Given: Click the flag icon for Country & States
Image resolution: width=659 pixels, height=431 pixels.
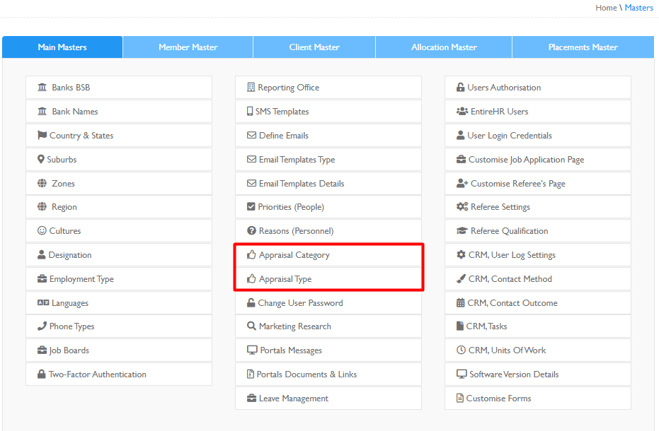Looking at the screenshot, I should [x=42, y=135].
